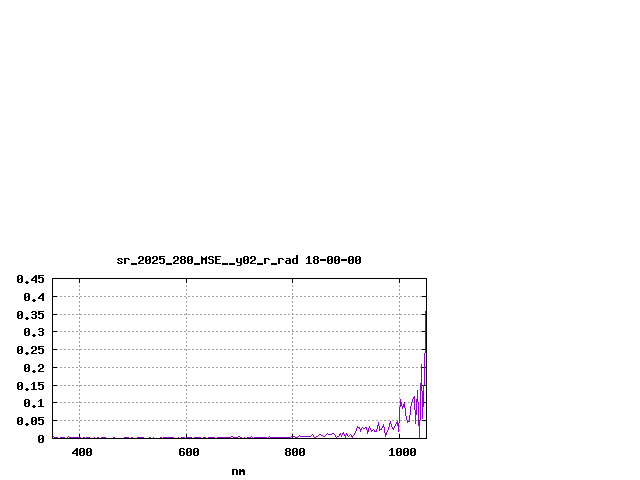Select the 600 x-axis tick label

188,453
